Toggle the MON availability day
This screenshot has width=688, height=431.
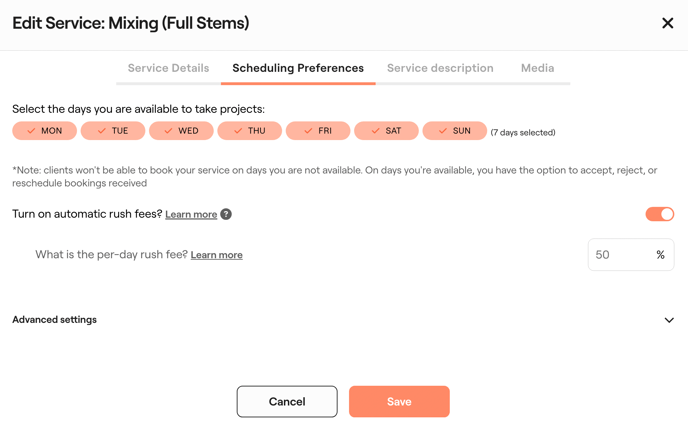[x=45, y=131]
